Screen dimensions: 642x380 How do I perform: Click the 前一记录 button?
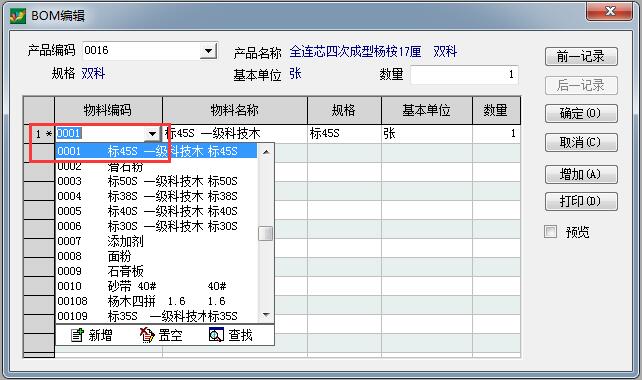(581, 57)
